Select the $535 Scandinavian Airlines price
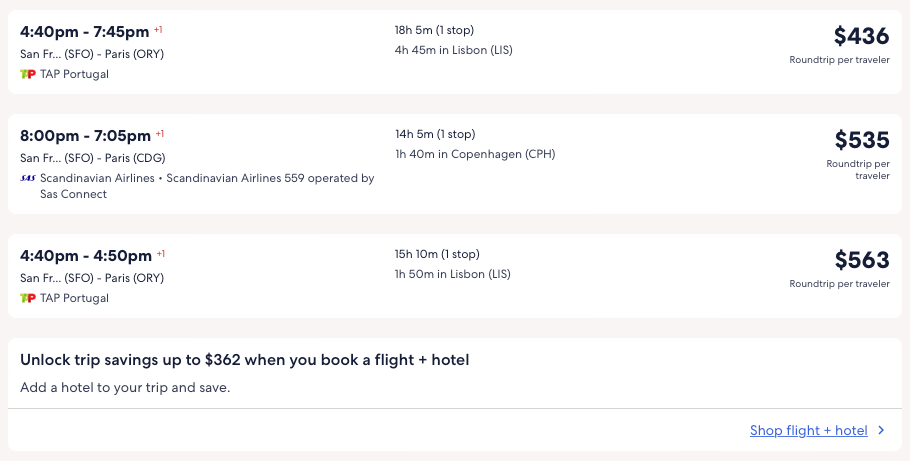Image resolution: width=910 pixels, height=461 pixels. (x=861, y=140)
